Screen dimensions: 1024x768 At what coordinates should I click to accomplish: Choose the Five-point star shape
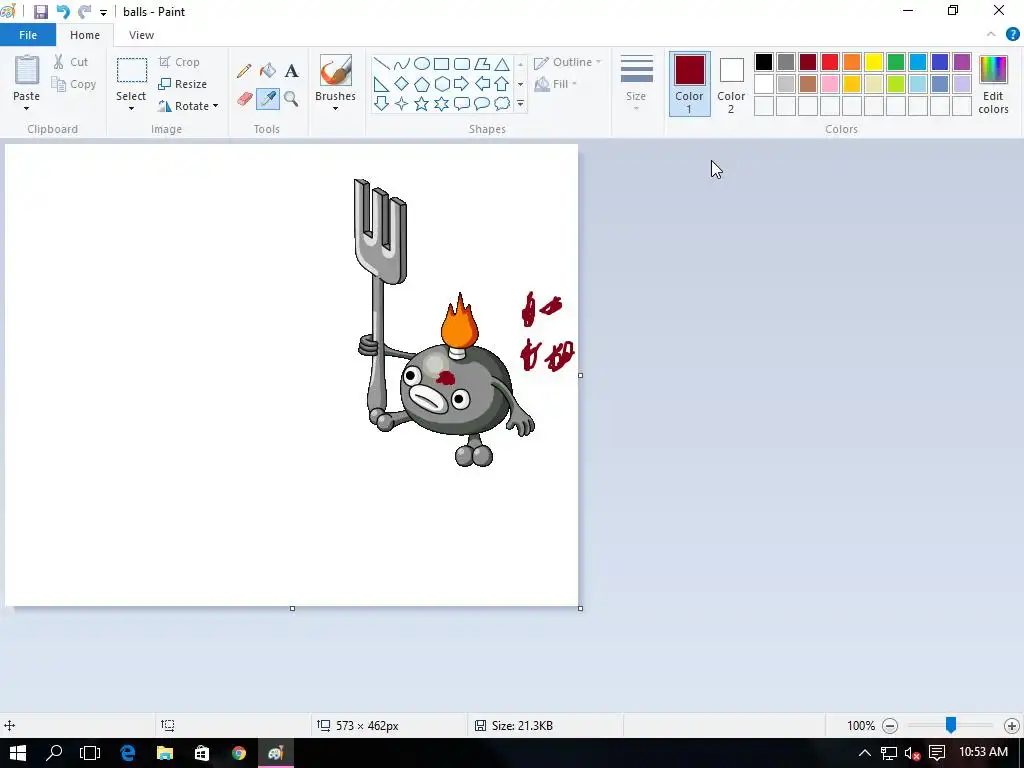pos(422,103)
